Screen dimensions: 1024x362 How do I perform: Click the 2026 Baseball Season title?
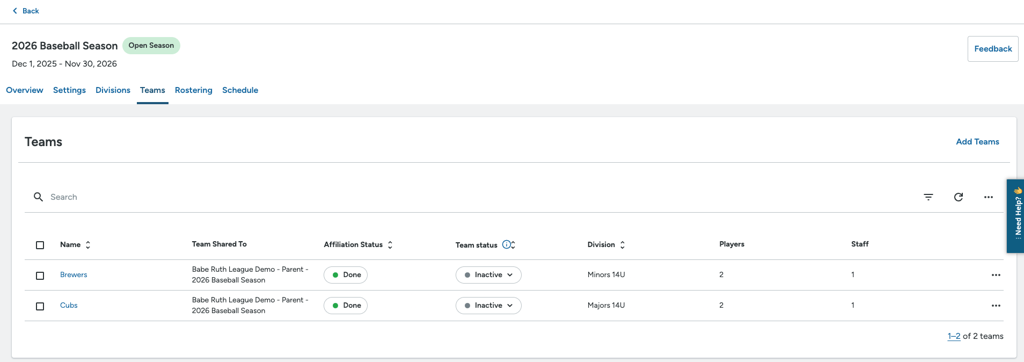coord(65,46)
